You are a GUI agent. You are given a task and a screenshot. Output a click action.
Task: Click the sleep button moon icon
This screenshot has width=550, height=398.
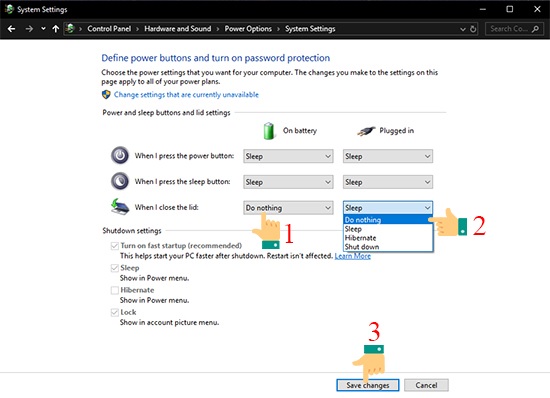120,181
